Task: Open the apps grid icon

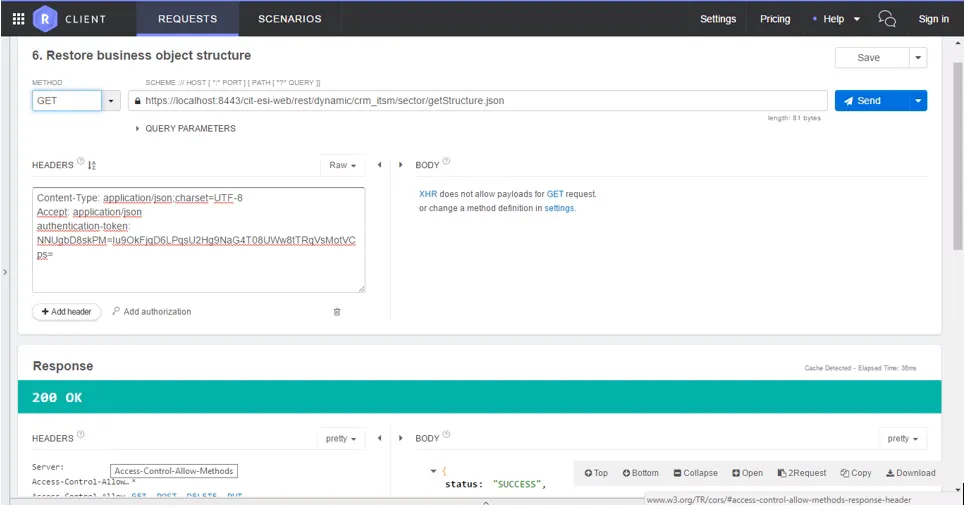Action: coord(19,19)
